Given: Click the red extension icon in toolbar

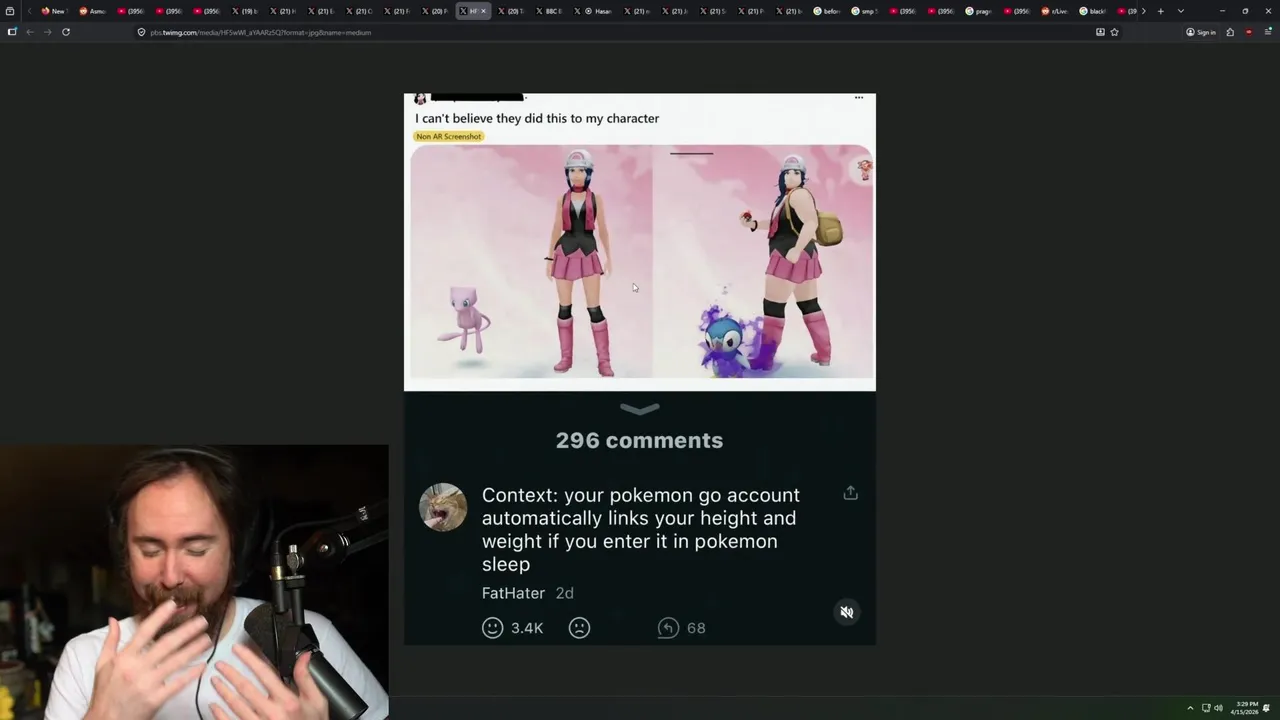Looking at the screenshot, I should [x=1249, y=32].
